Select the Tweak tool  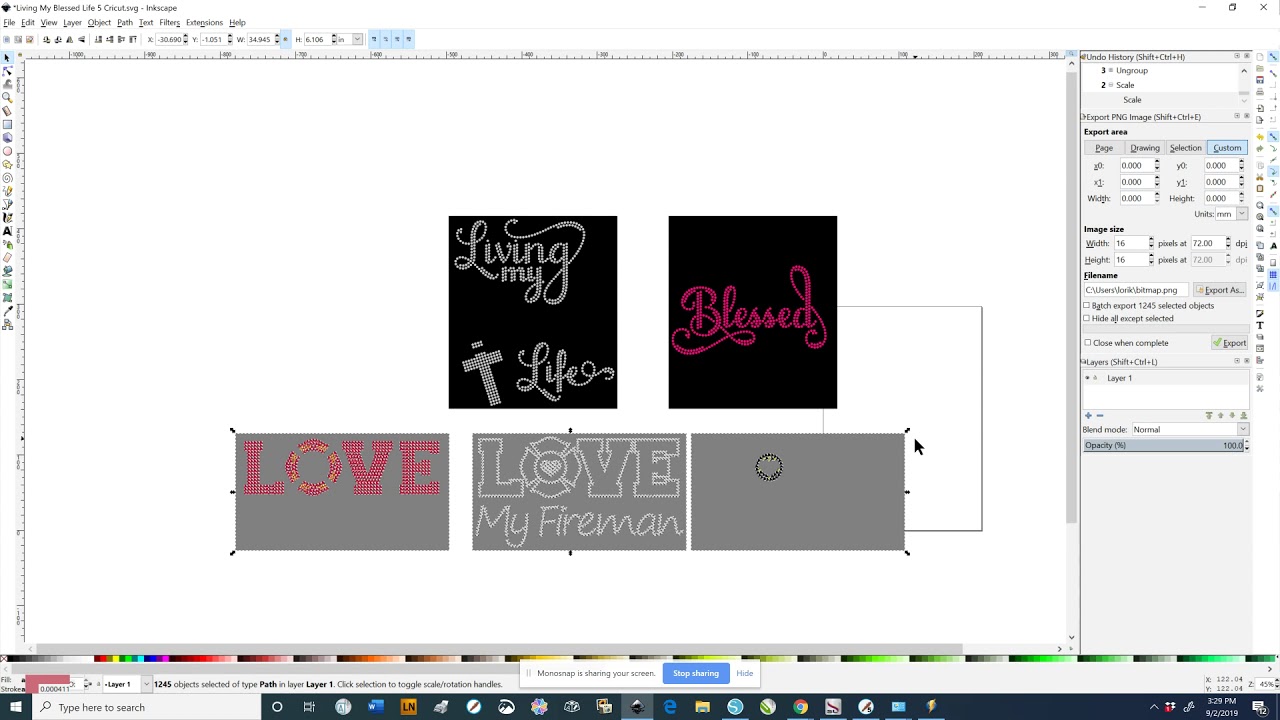7,84
